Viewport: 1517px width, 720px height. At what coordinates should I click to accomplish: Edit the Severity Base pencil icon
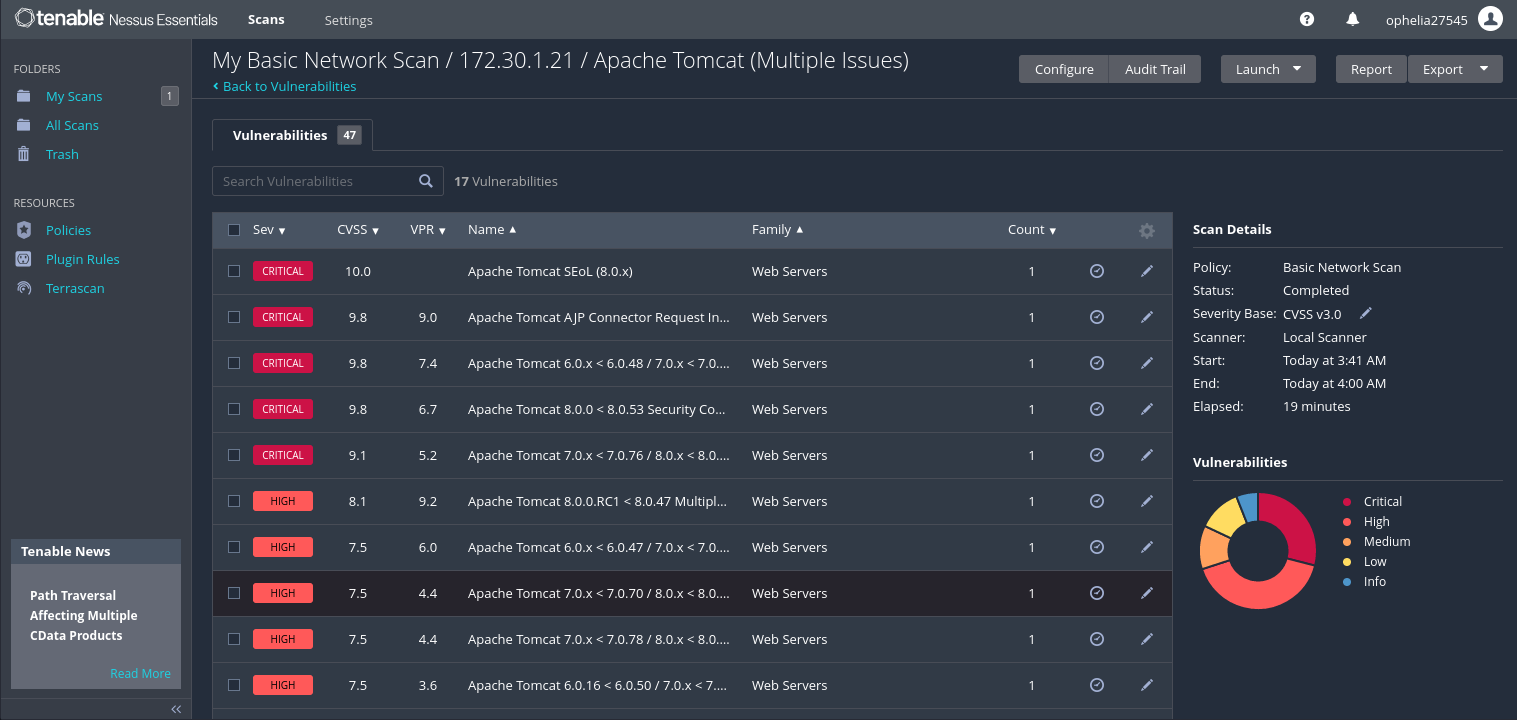[x=1366, y=314]
